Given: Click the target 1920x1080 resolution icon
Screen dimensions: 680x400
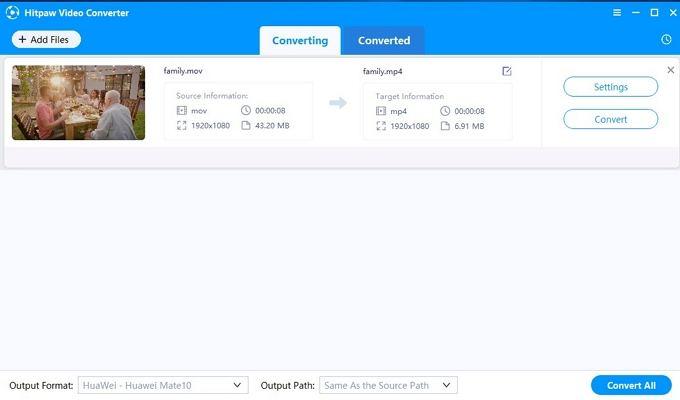Looking at the screenshot, I should coord(381,126).
